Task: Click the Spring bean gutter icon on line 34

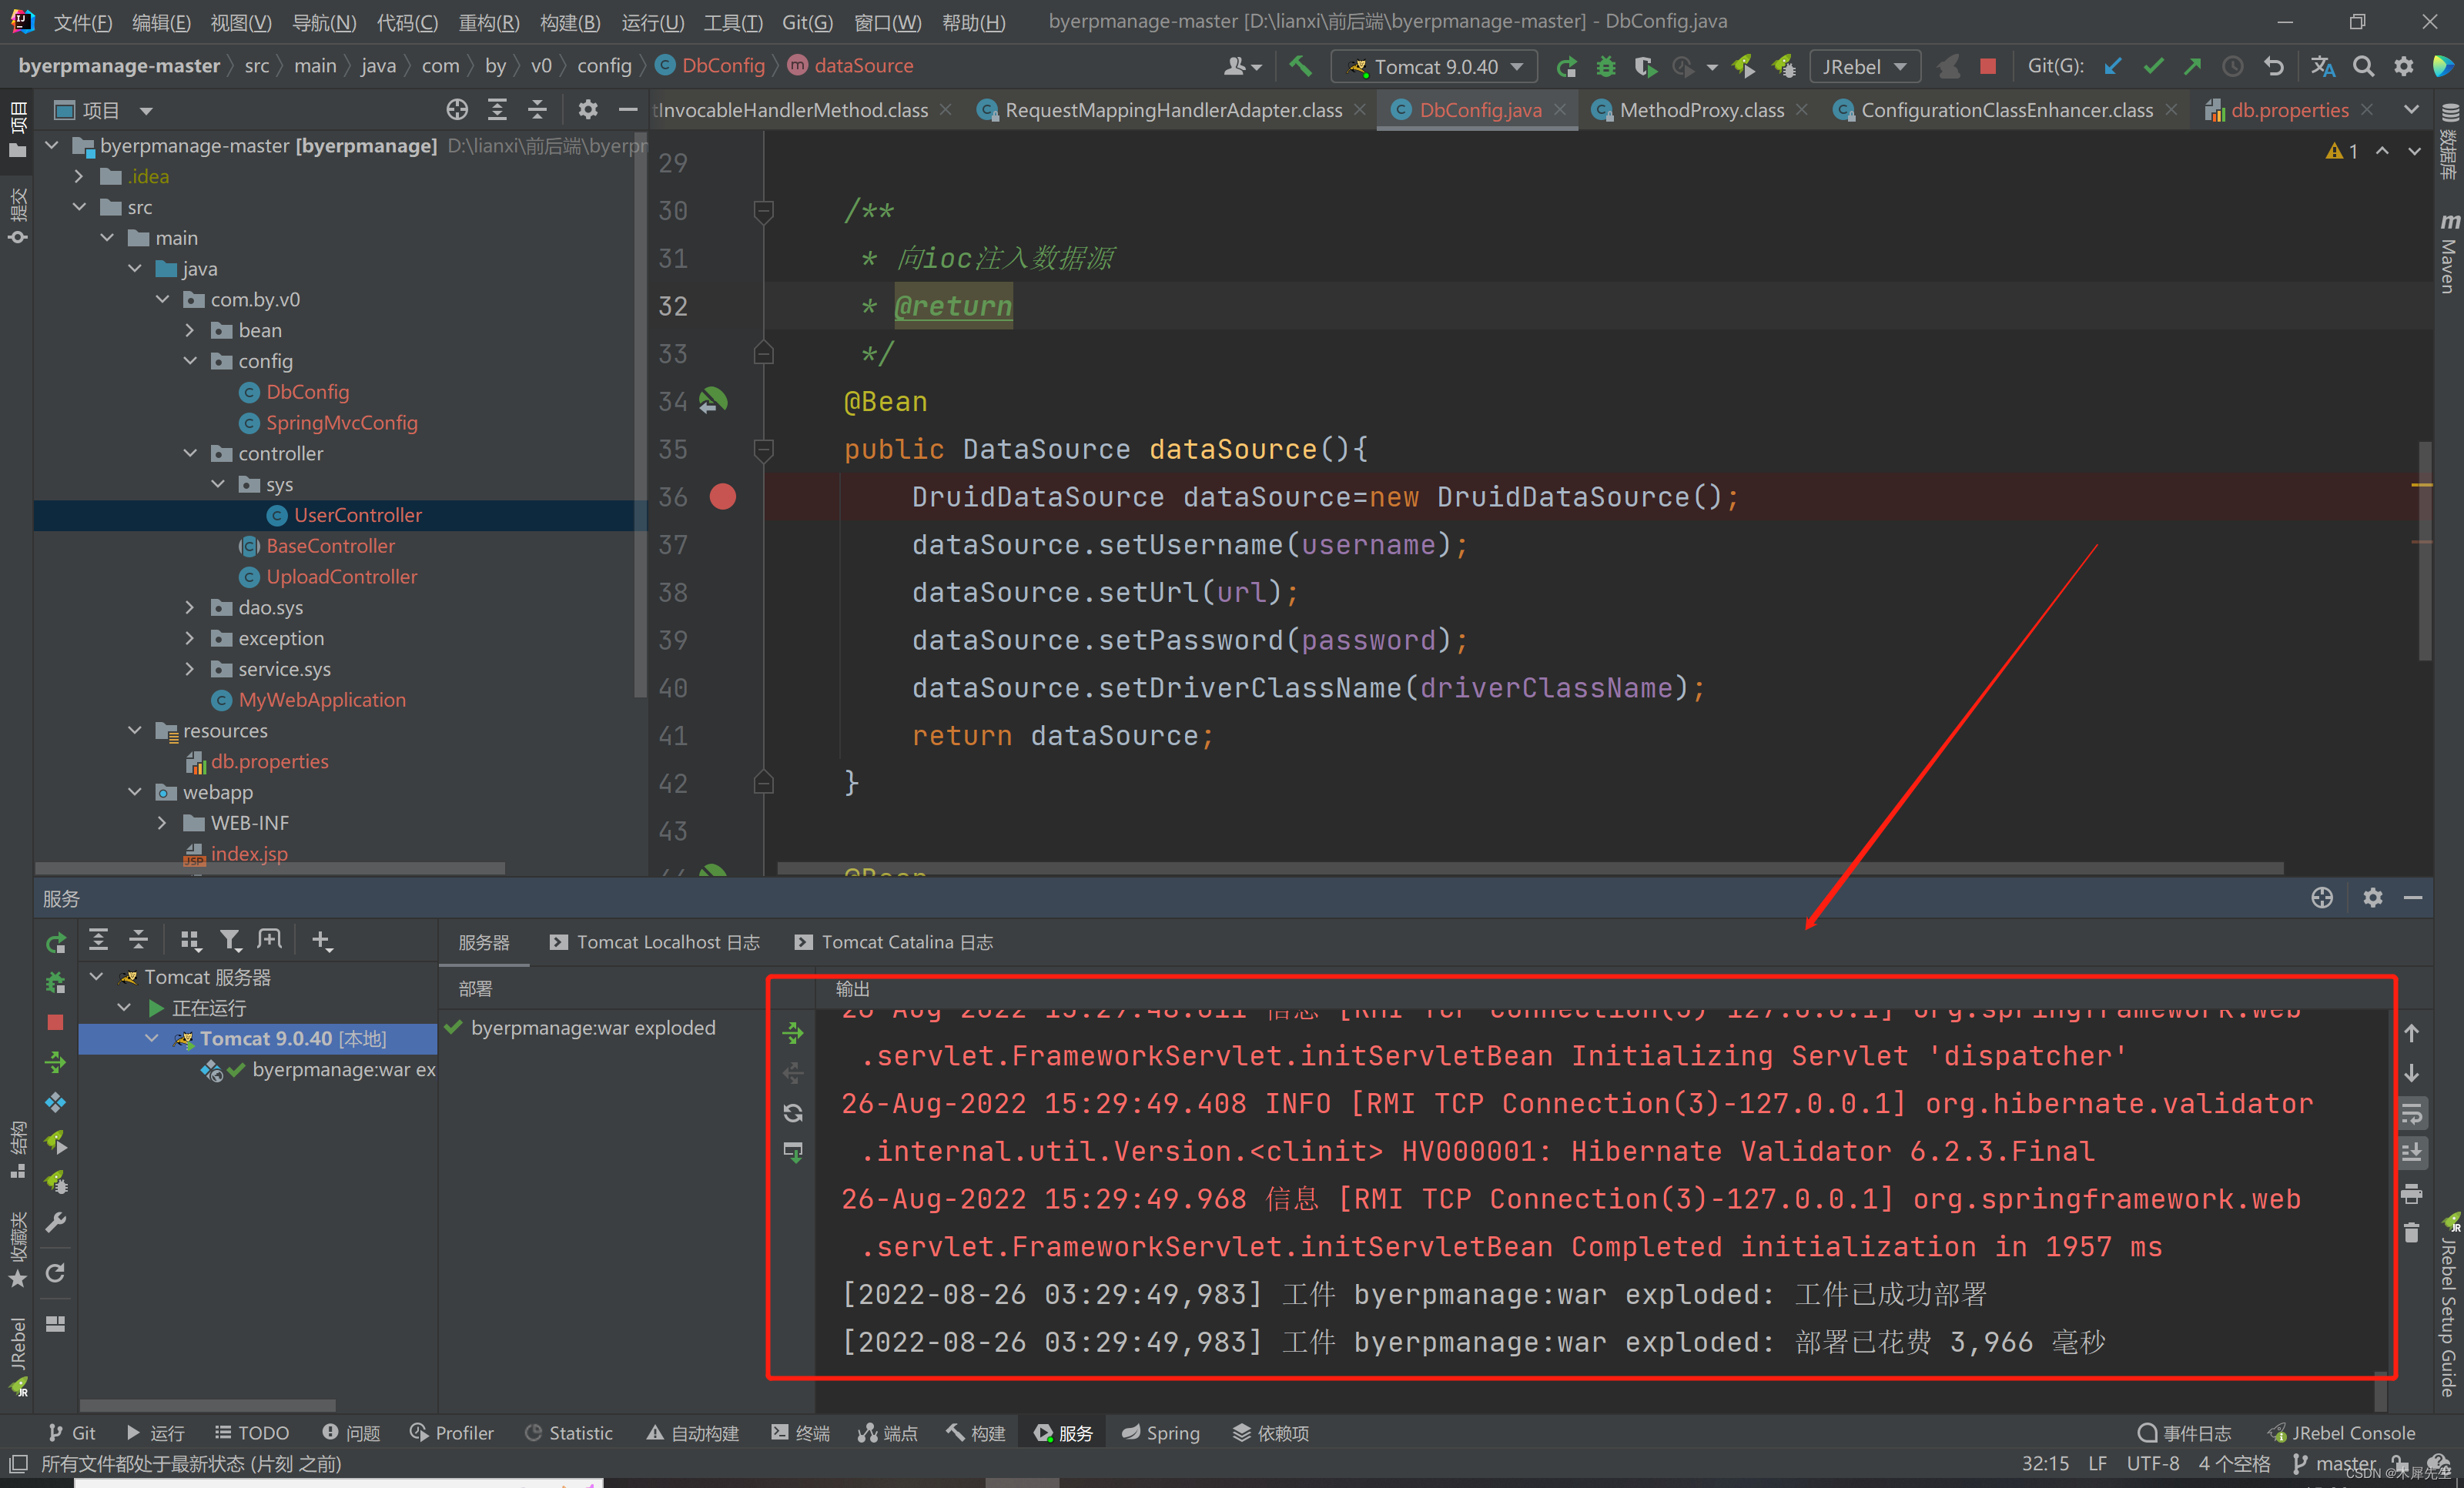Action: click(713, 401)
